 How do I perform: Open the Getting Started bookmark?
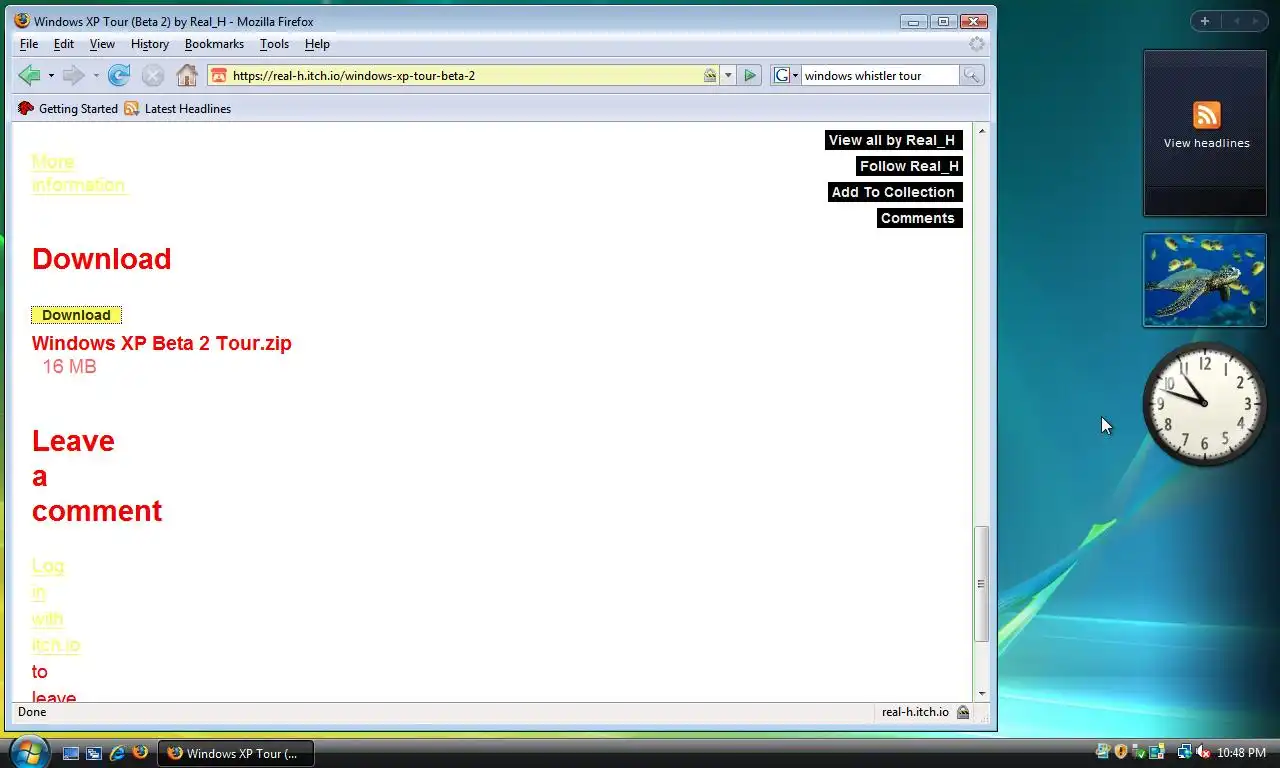point(68,109)
